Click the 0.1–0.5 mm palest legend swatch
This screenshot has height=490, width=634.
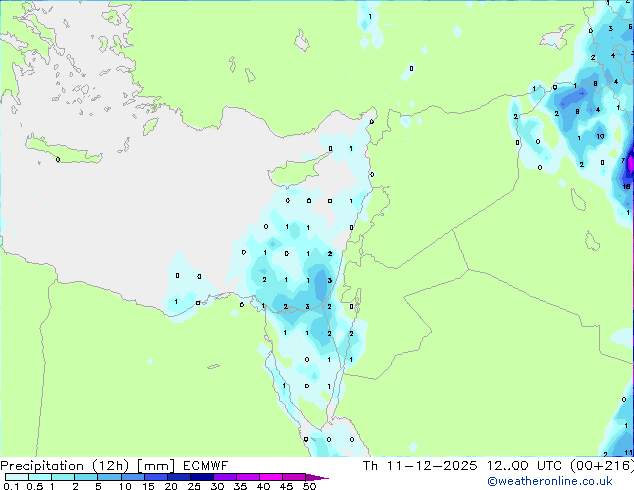click(17, 477)
